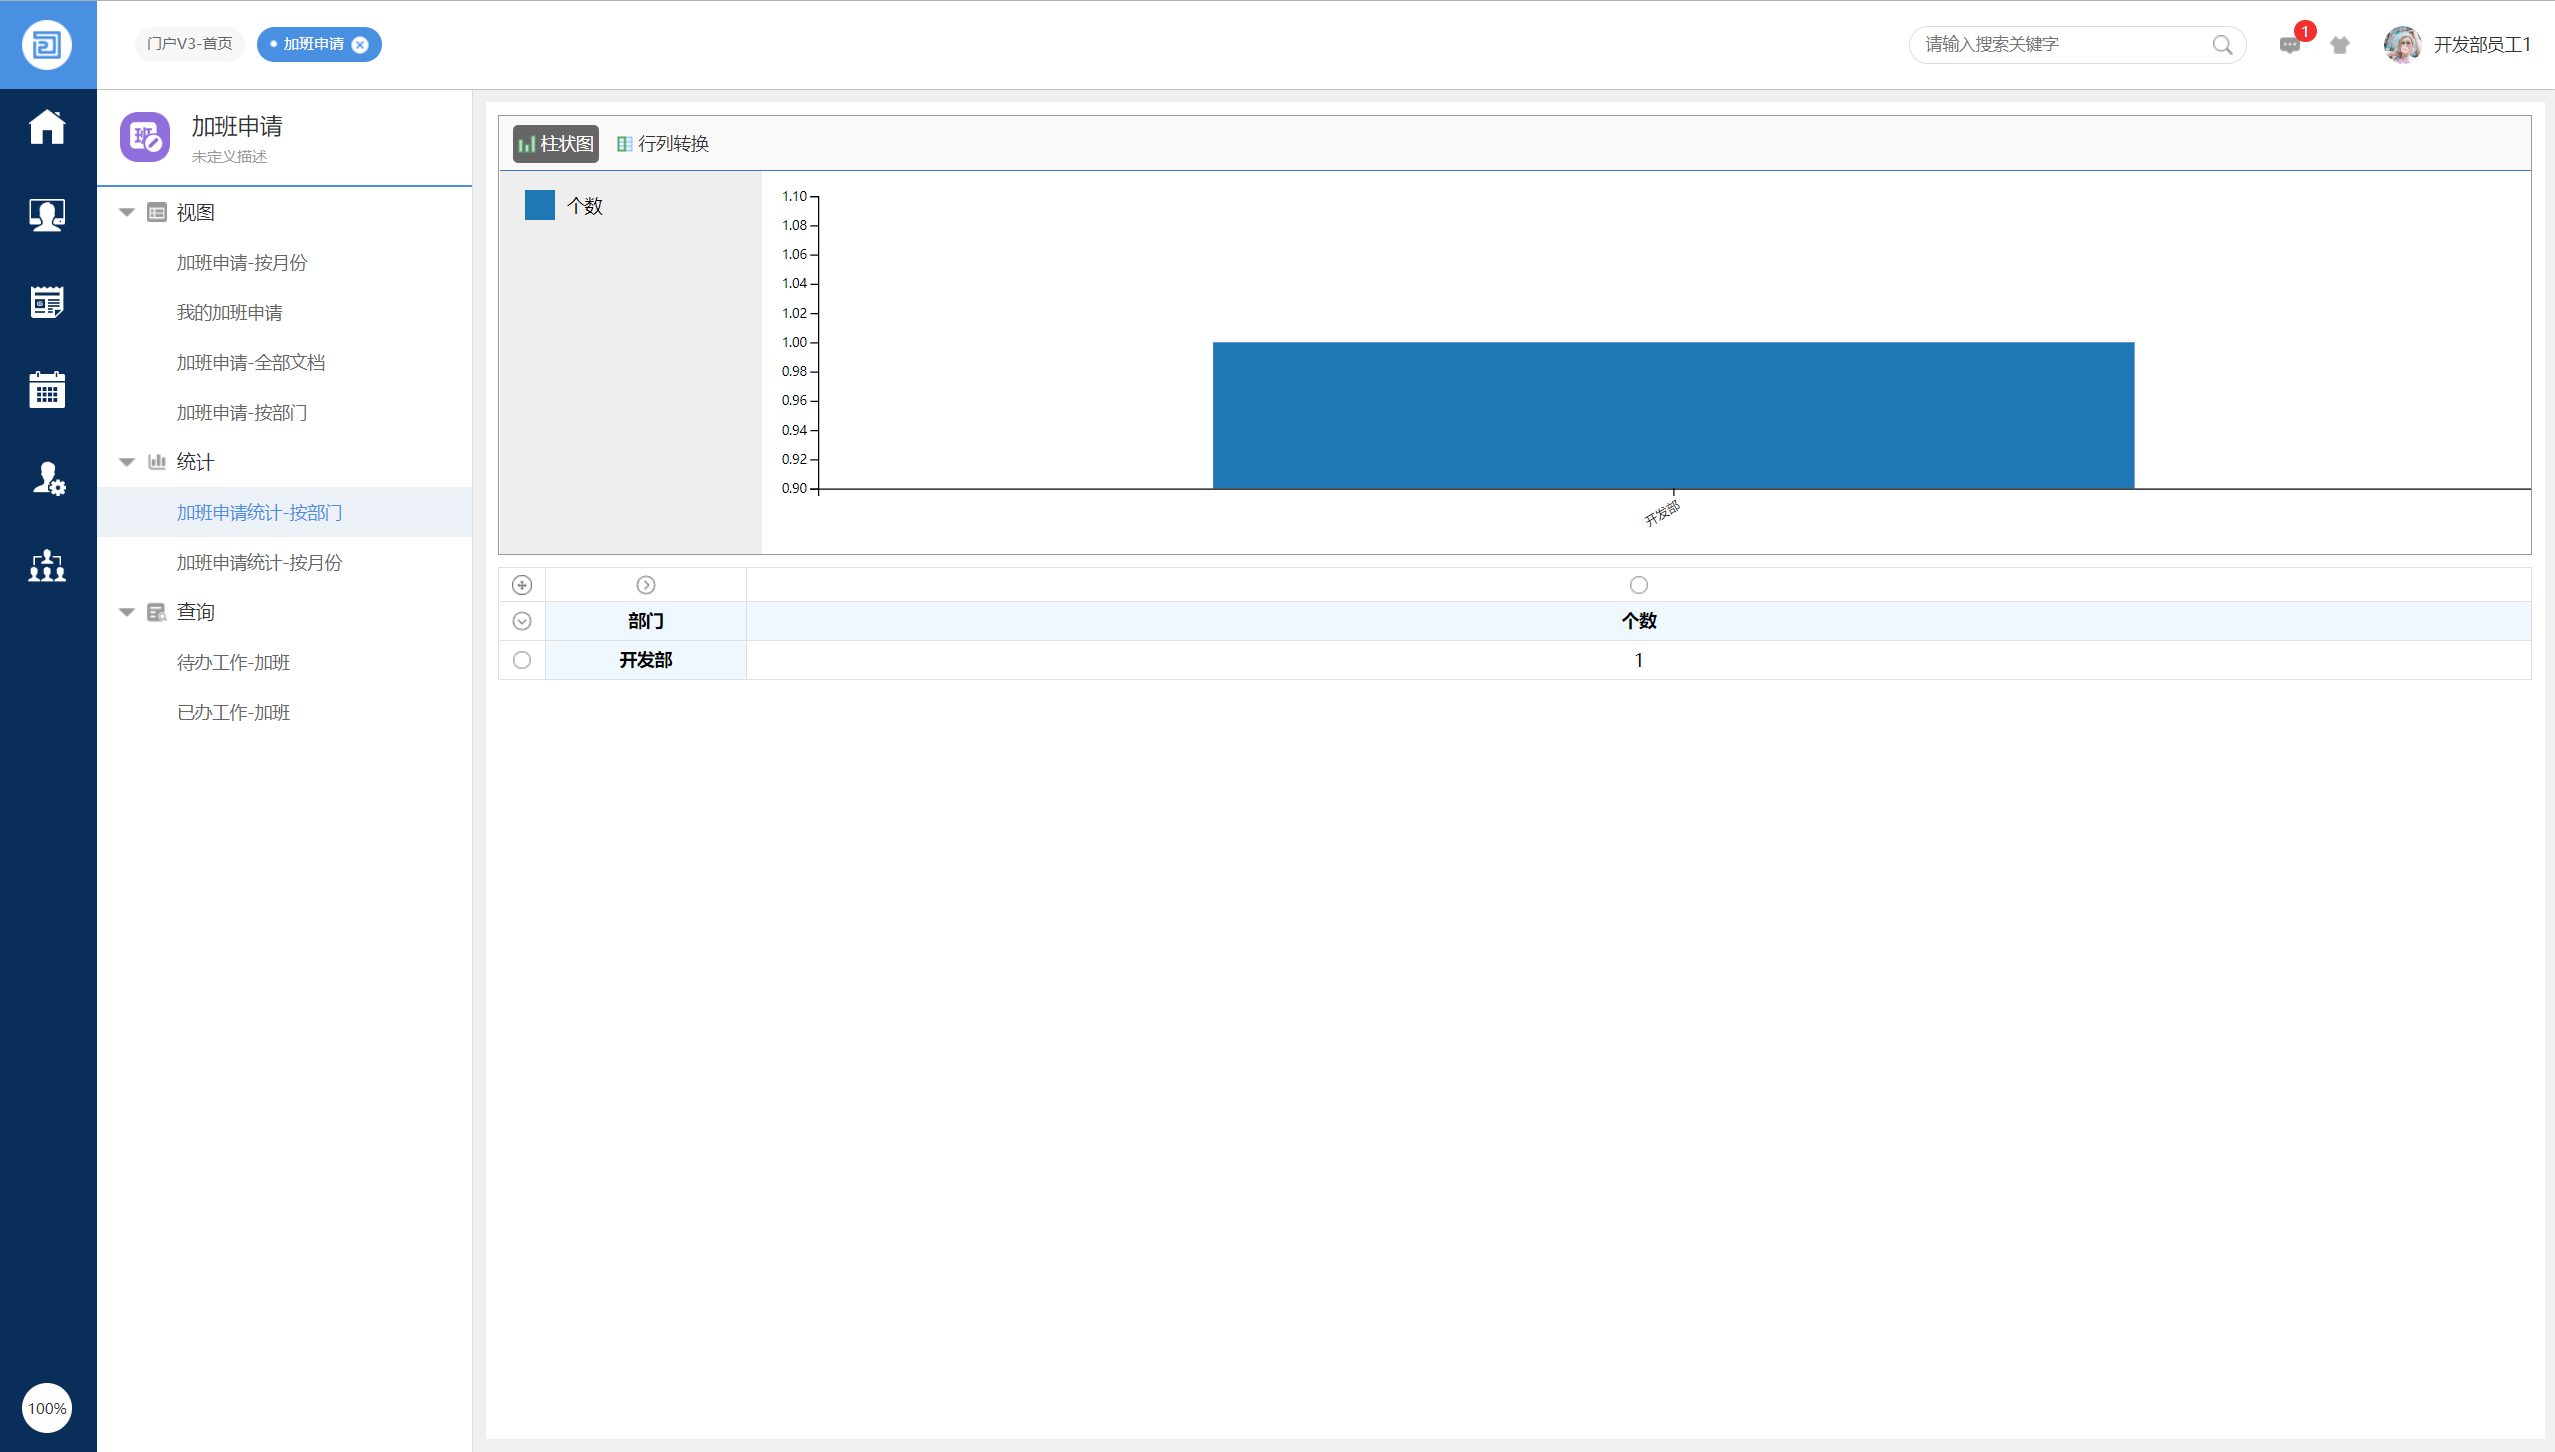
Task: Open the calendar icon in sidebar
Action: tap(47, 390)
